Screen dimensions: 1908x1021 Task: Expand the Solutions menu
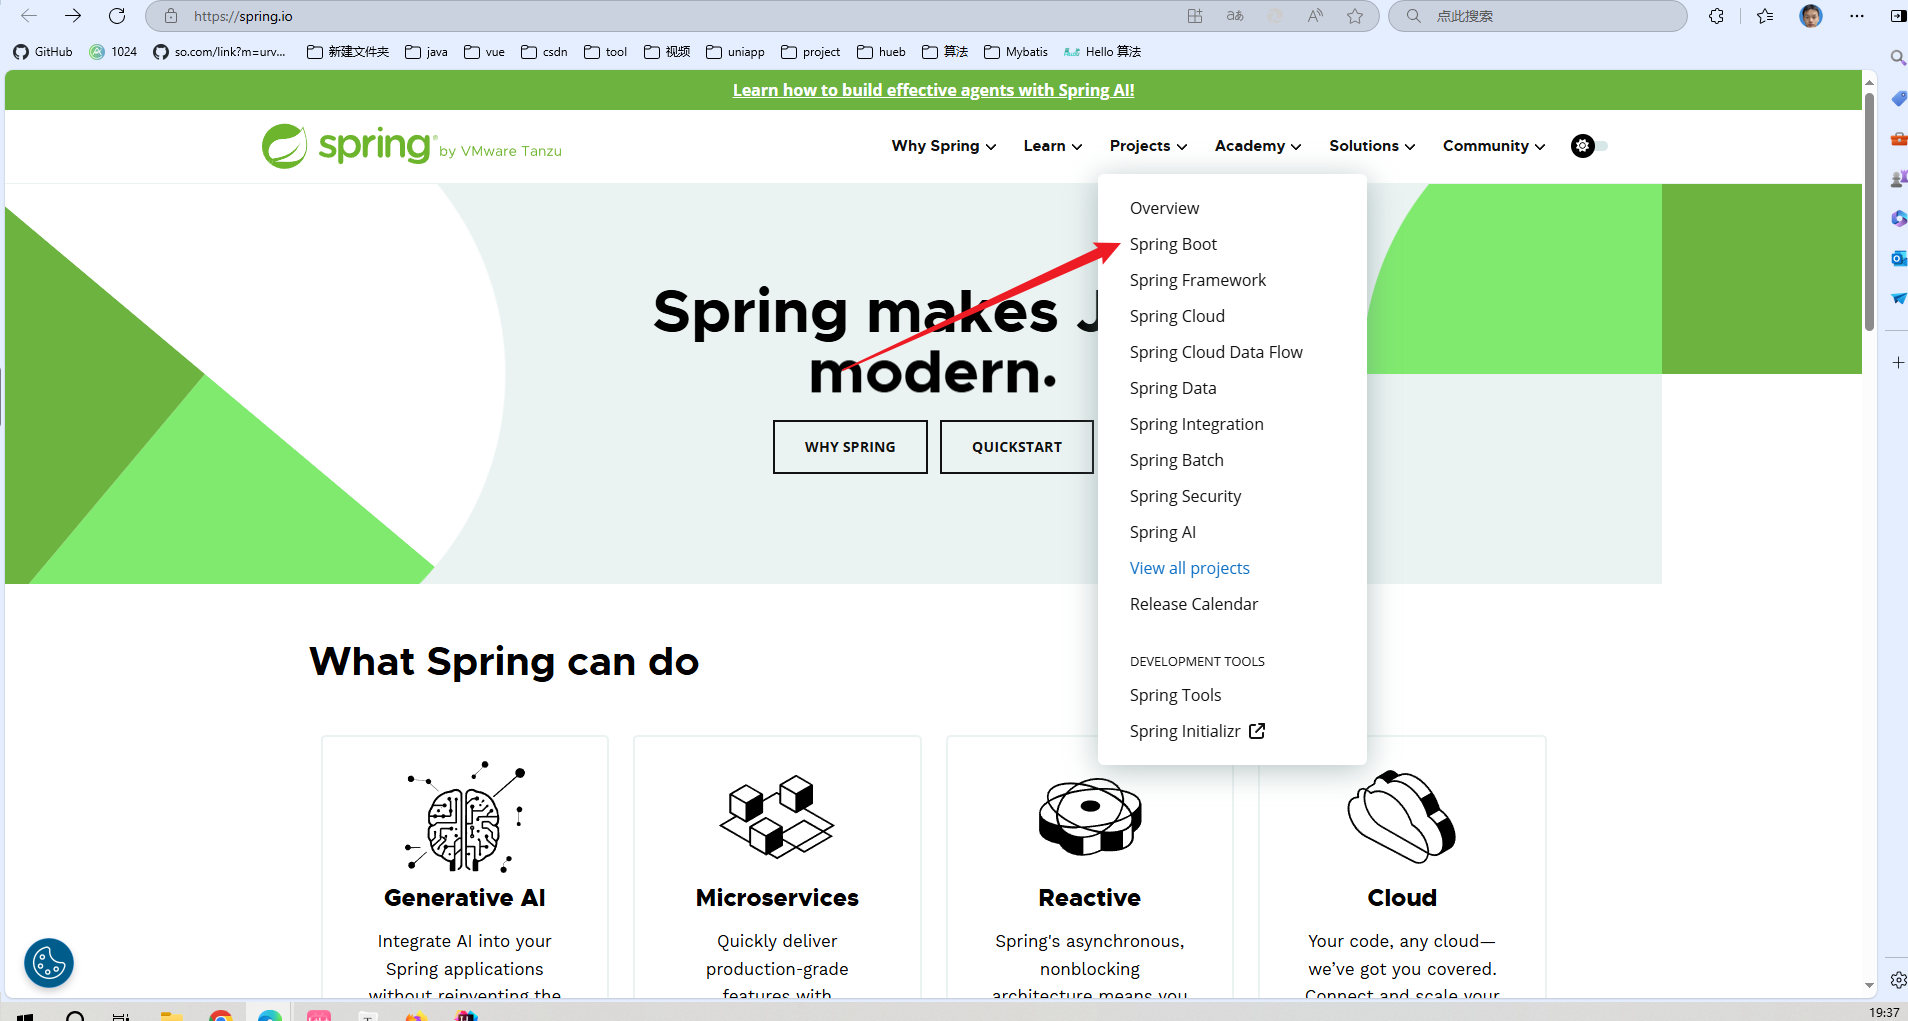coord(1372,146)
